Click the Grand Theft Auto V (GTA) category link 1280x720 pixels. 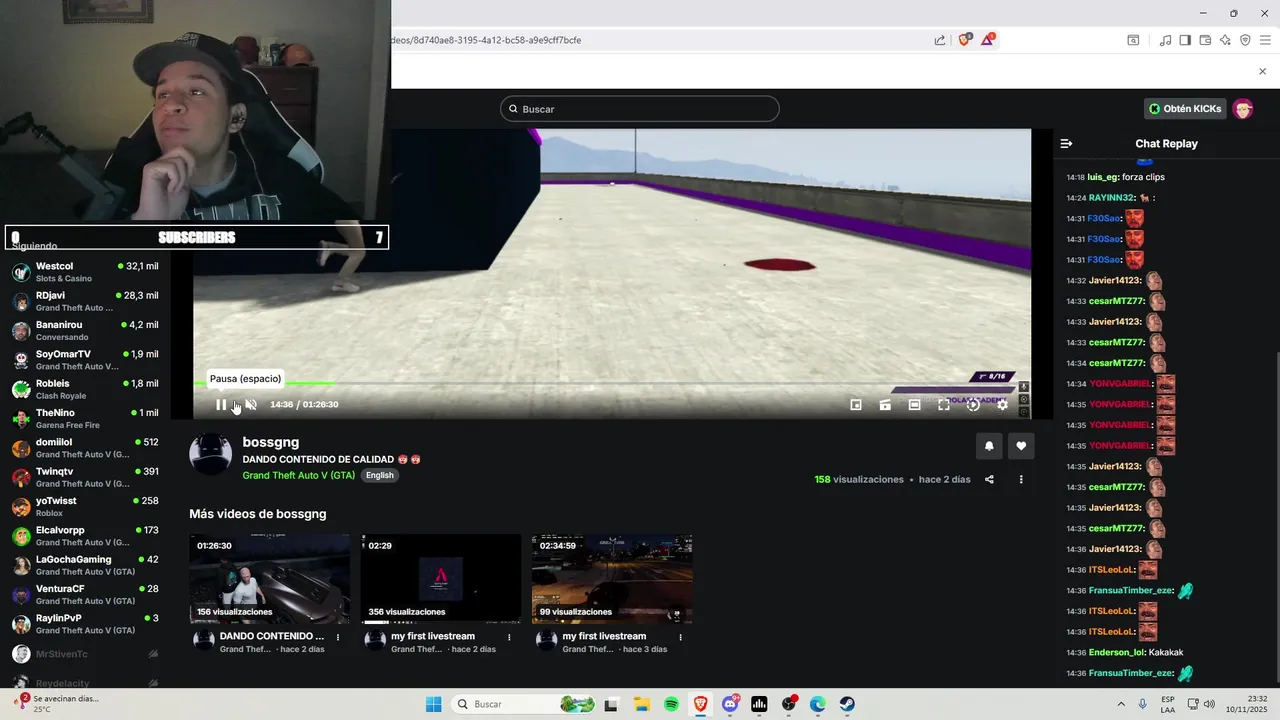[299, 475]
